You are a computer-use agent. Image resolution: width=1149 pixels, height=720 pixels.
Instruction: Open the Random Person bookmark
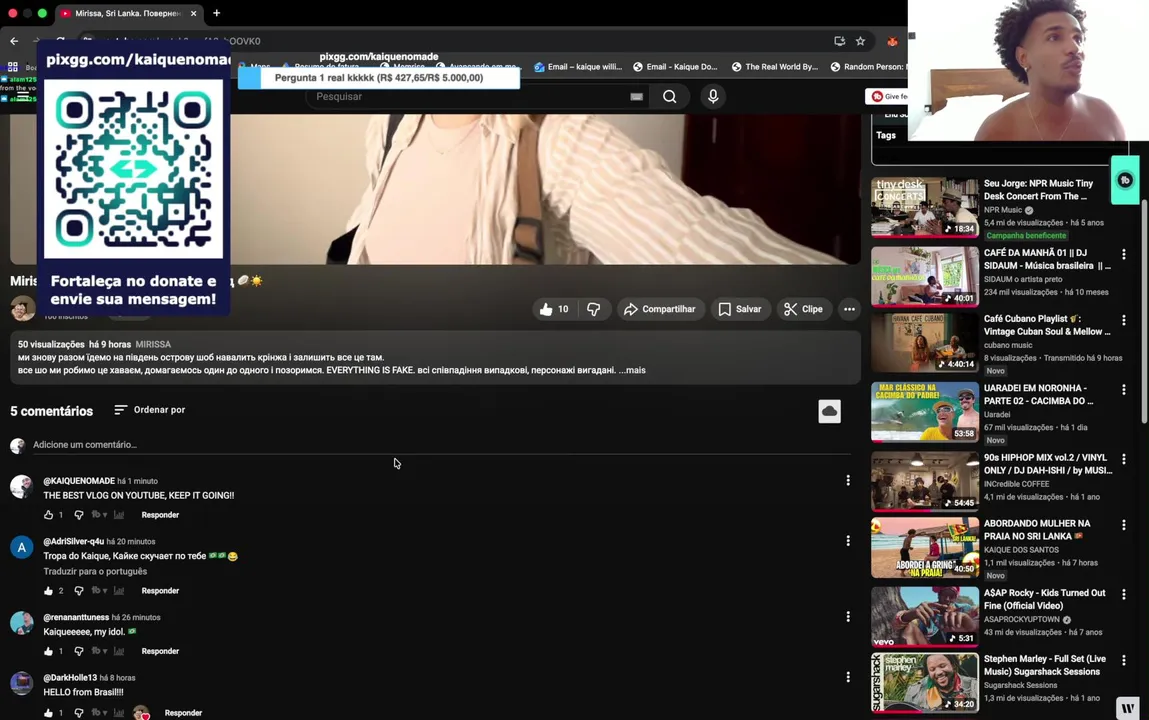(x=868, y=67)
